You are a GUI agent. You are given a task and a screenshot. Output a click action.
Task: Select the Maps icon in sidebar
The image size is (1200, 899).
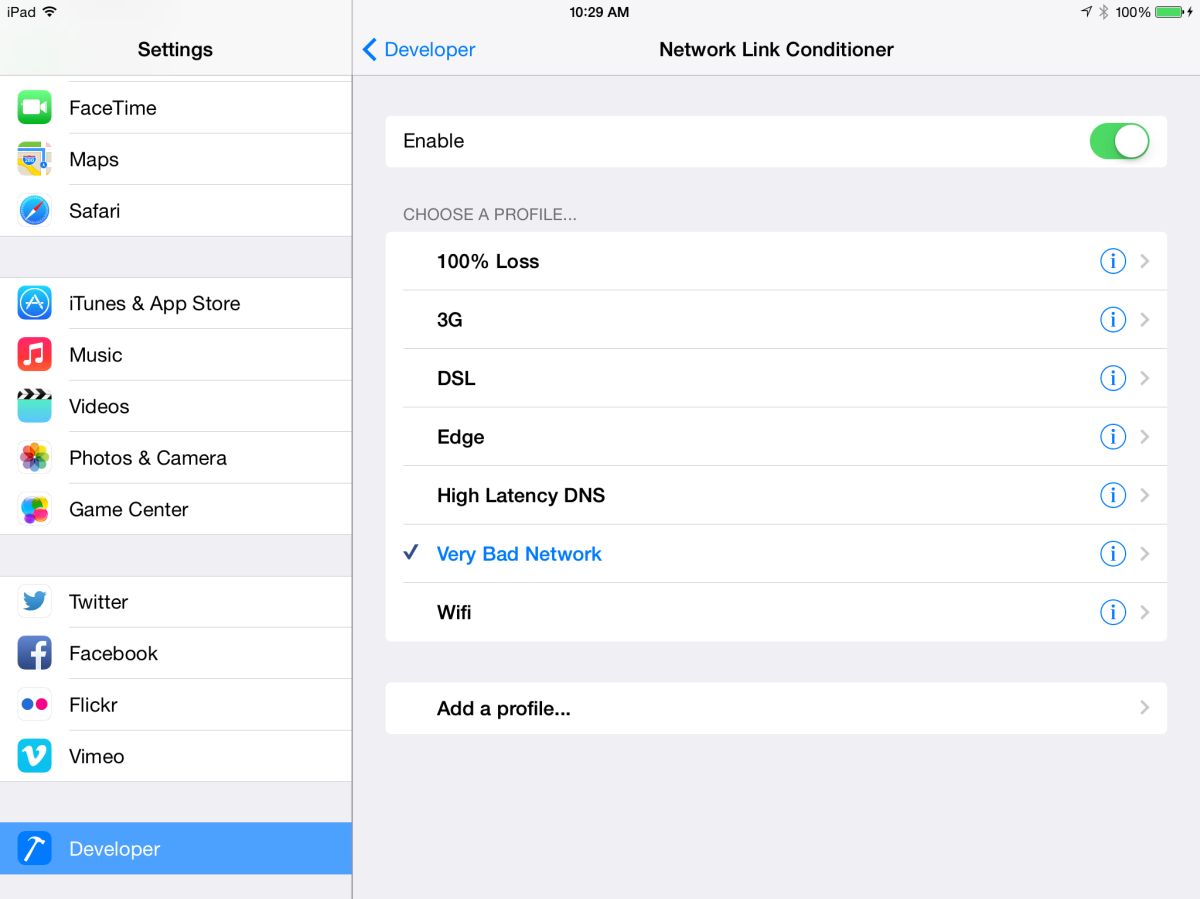pyautogui.click(x=34, y=159)
